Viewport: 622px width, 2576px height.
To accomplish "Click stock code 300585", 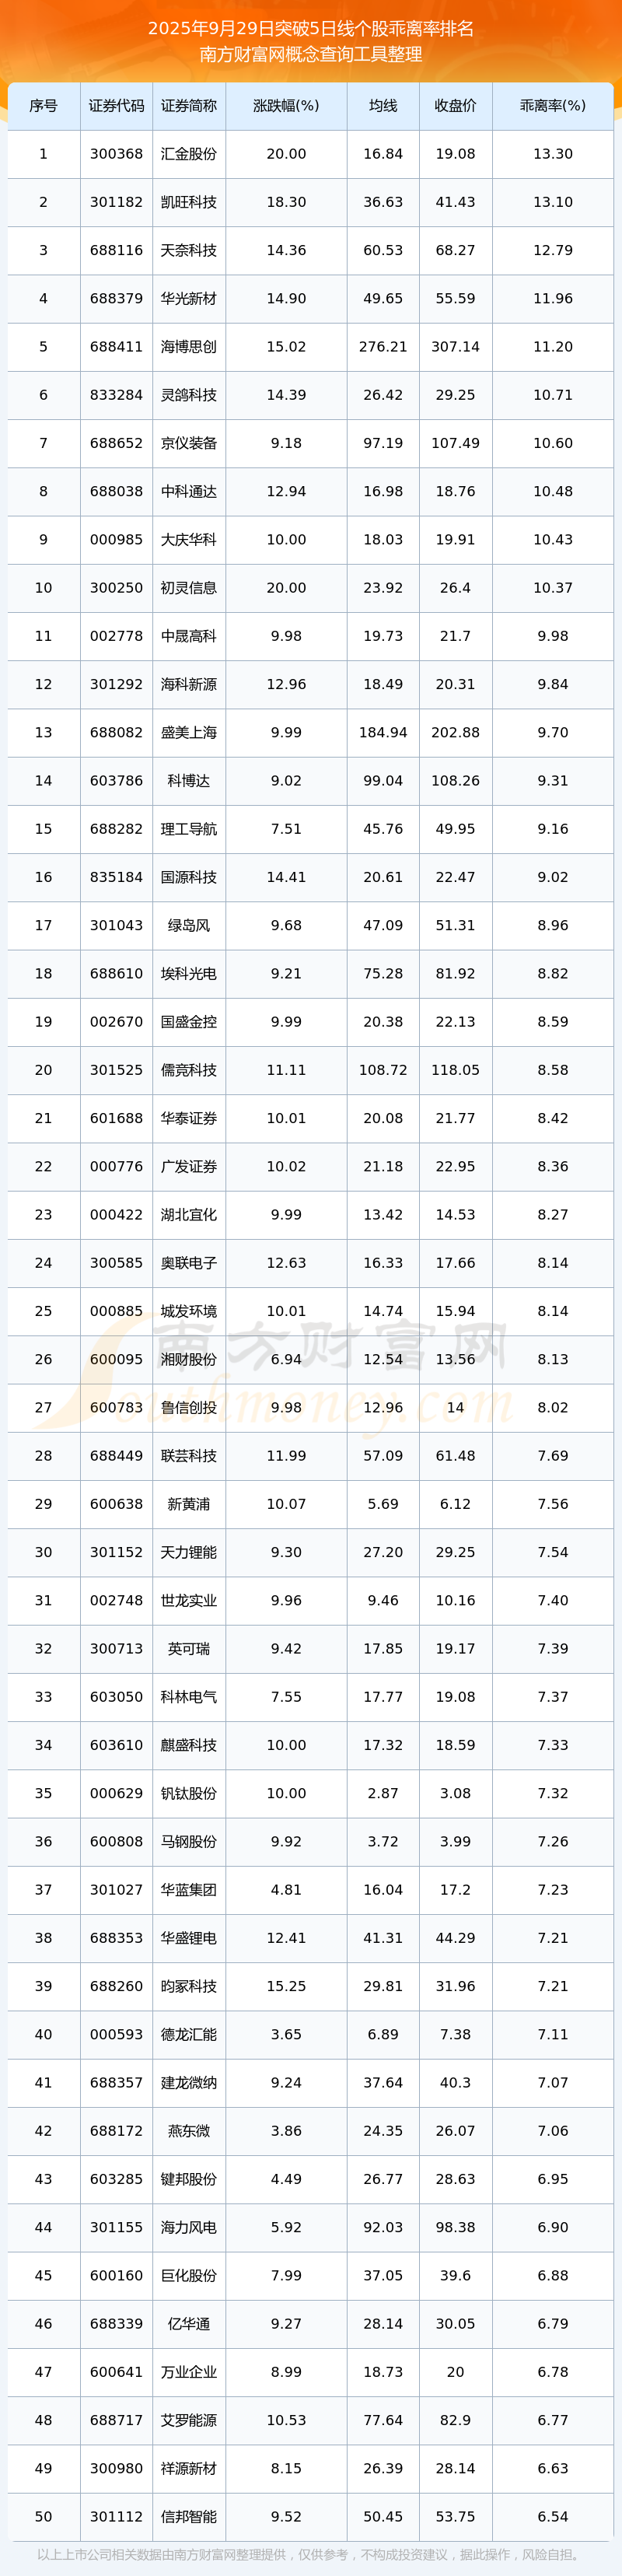I will tap(116, 1263).
